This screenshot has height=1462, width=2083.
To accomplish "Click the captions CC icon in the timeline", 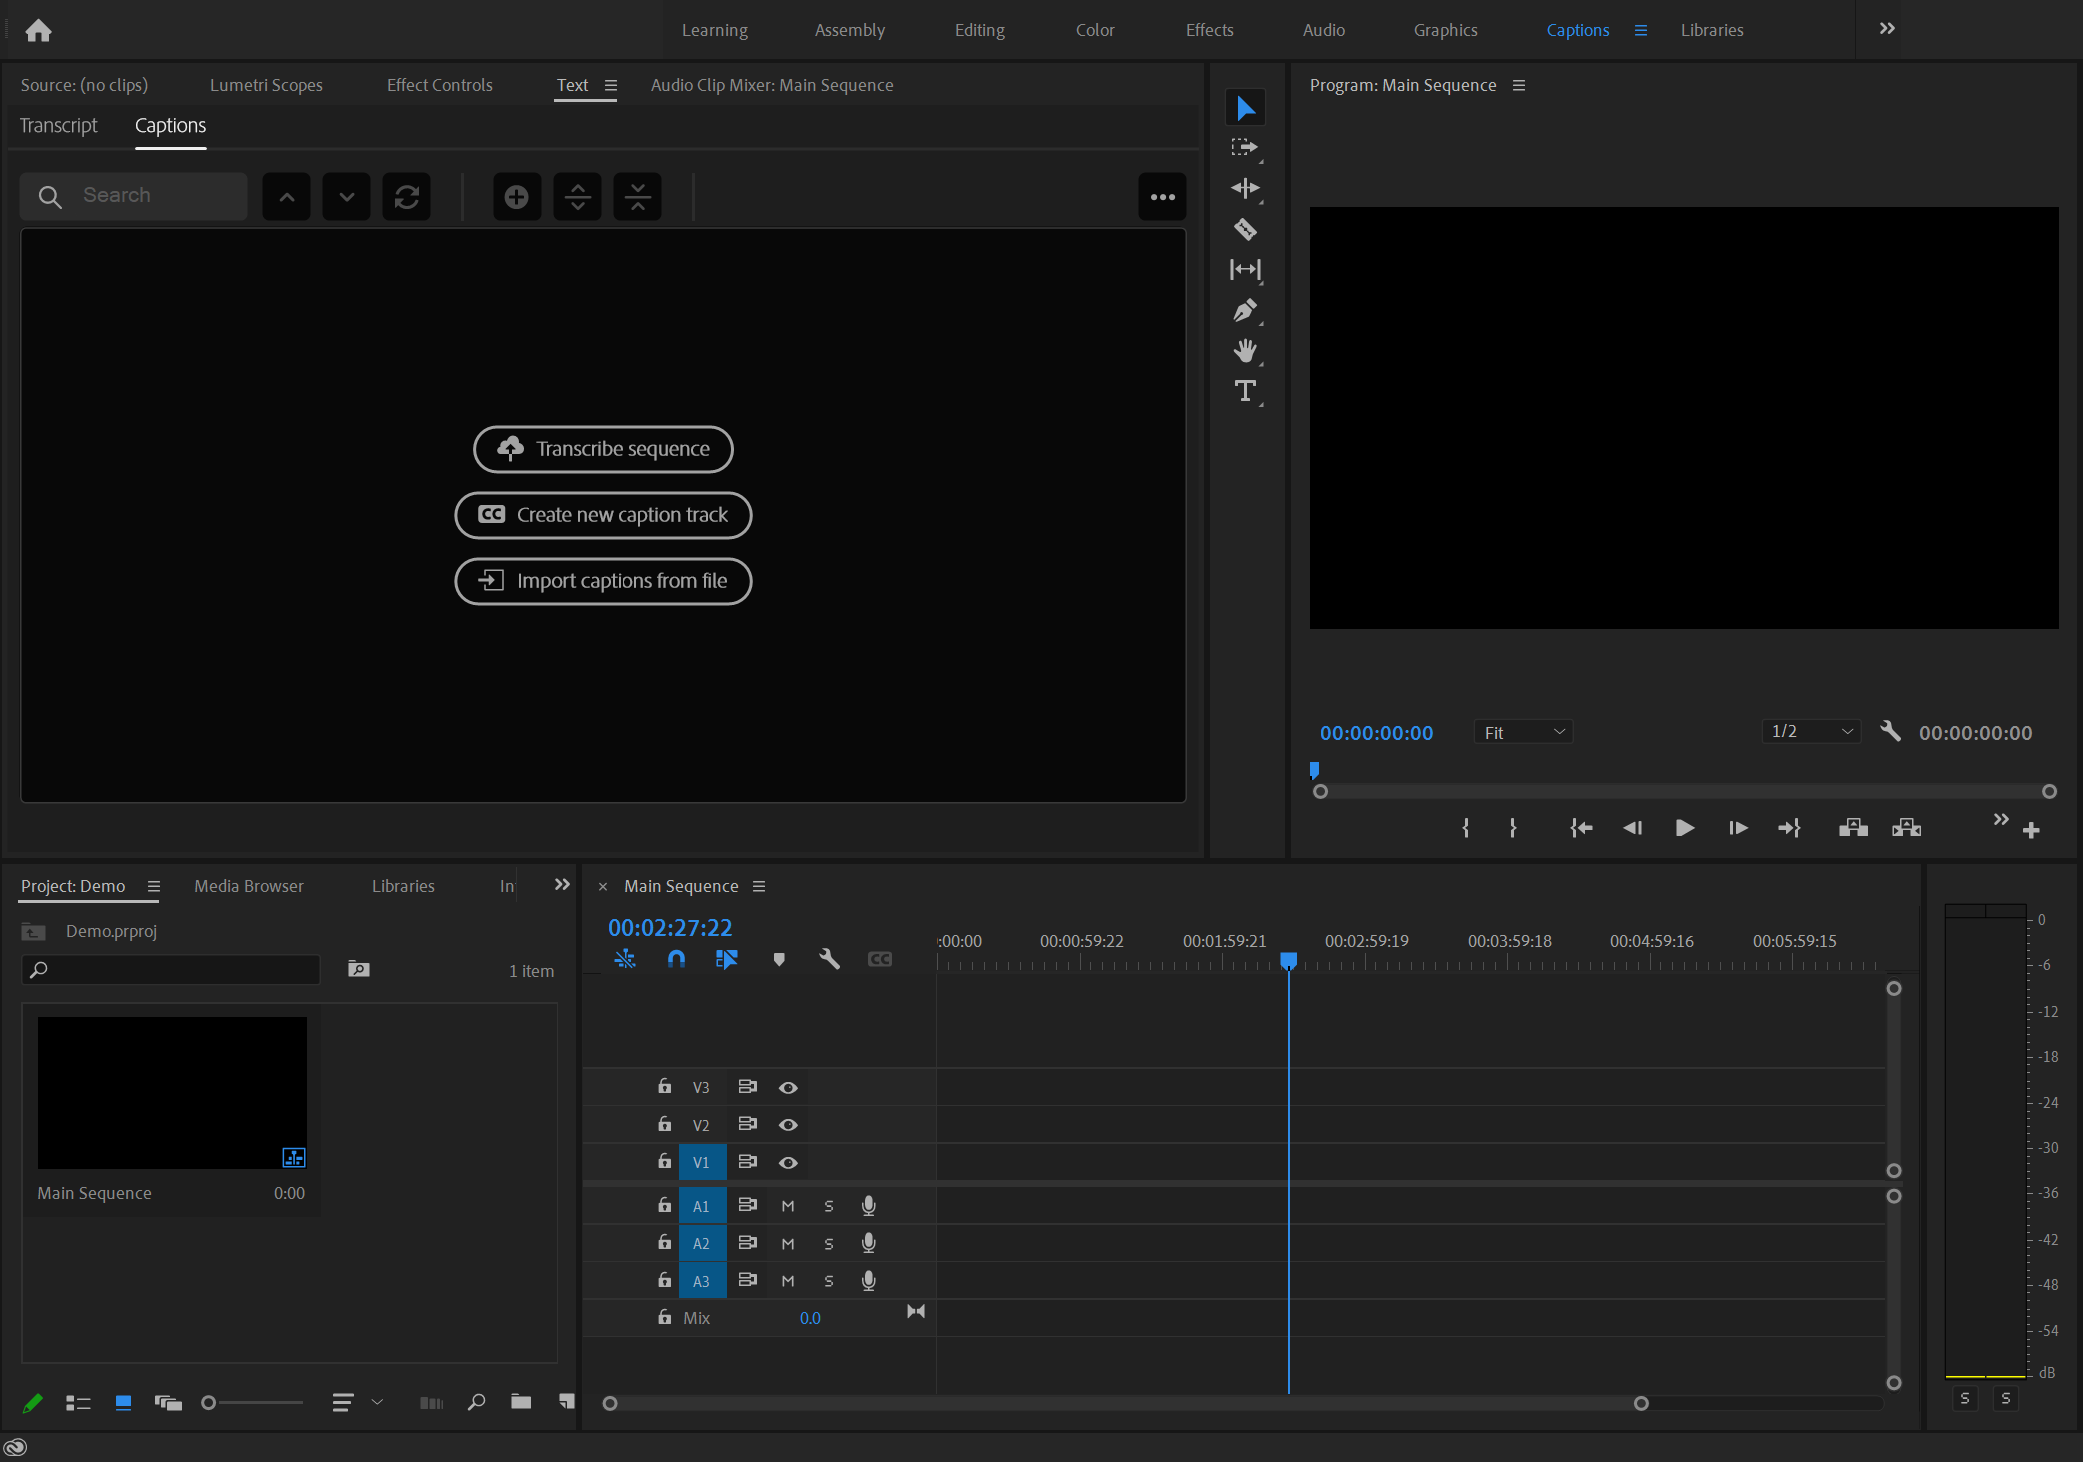I will click(x=880, y=958).
